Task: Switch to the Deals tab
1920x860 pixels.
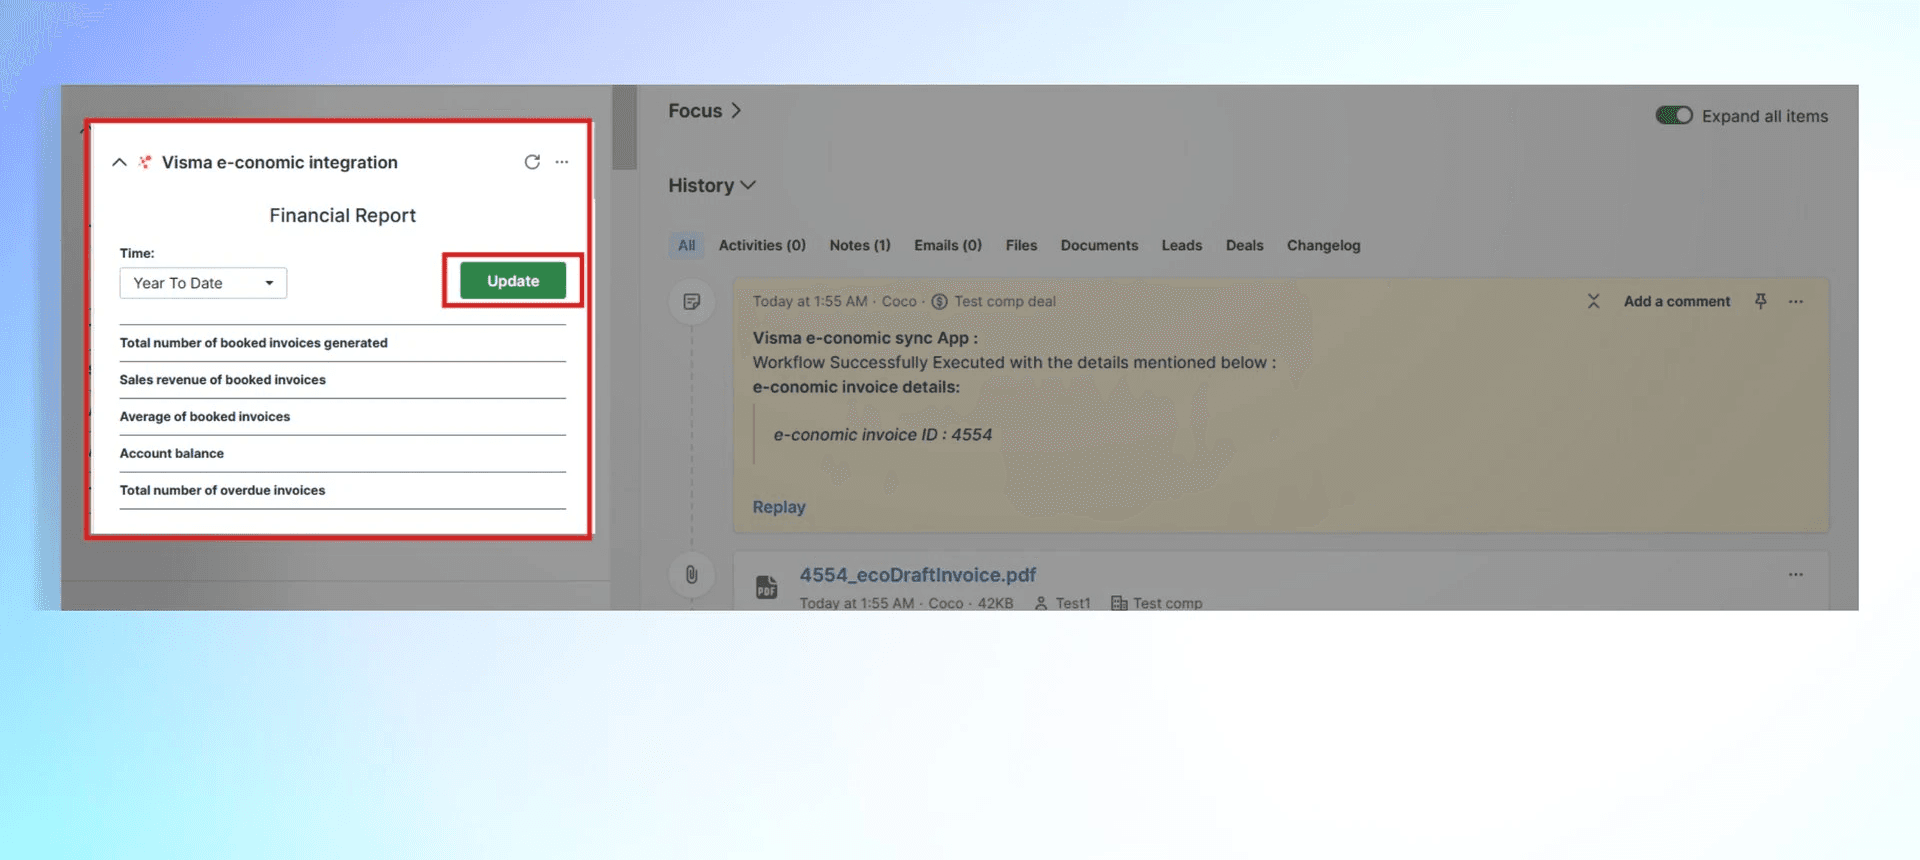Action: (x=1245, y=245)
